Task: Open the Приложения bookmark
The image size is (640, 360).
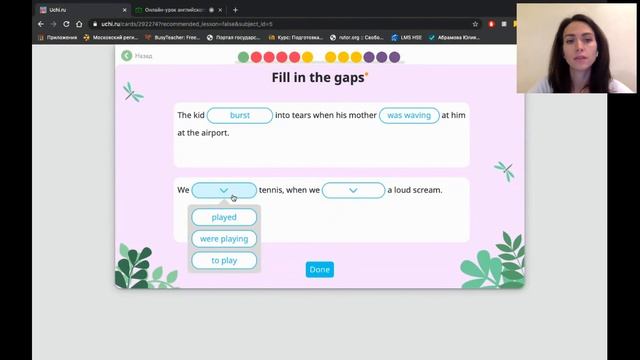Action: pos(58,38)
